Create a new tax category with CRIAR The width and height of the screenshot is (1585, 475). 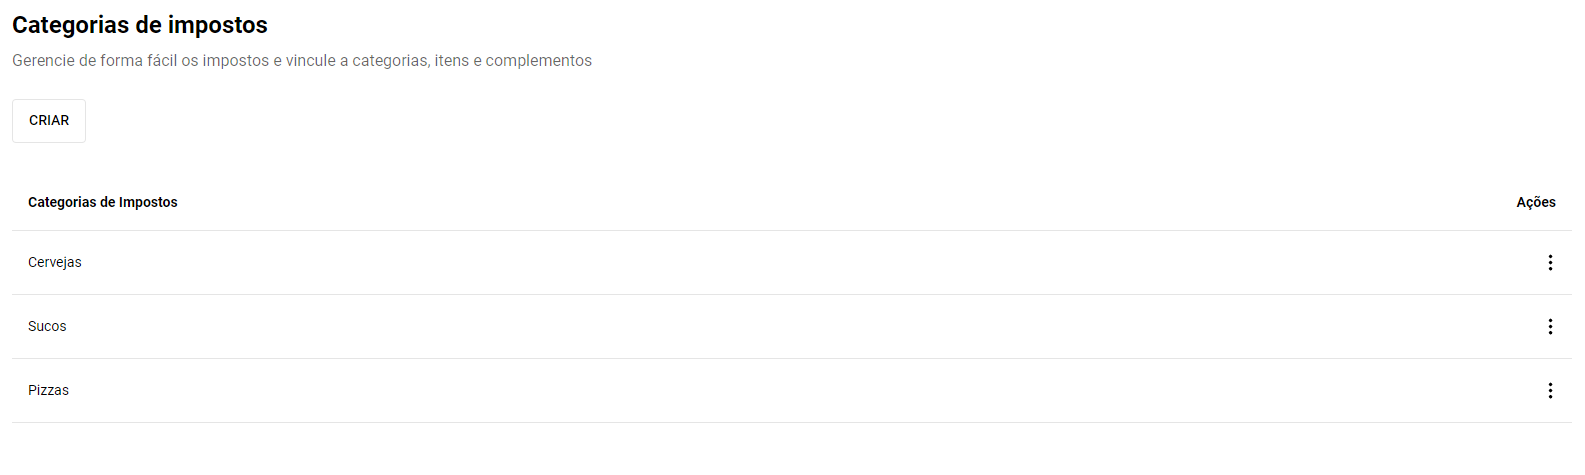(49, 121)
